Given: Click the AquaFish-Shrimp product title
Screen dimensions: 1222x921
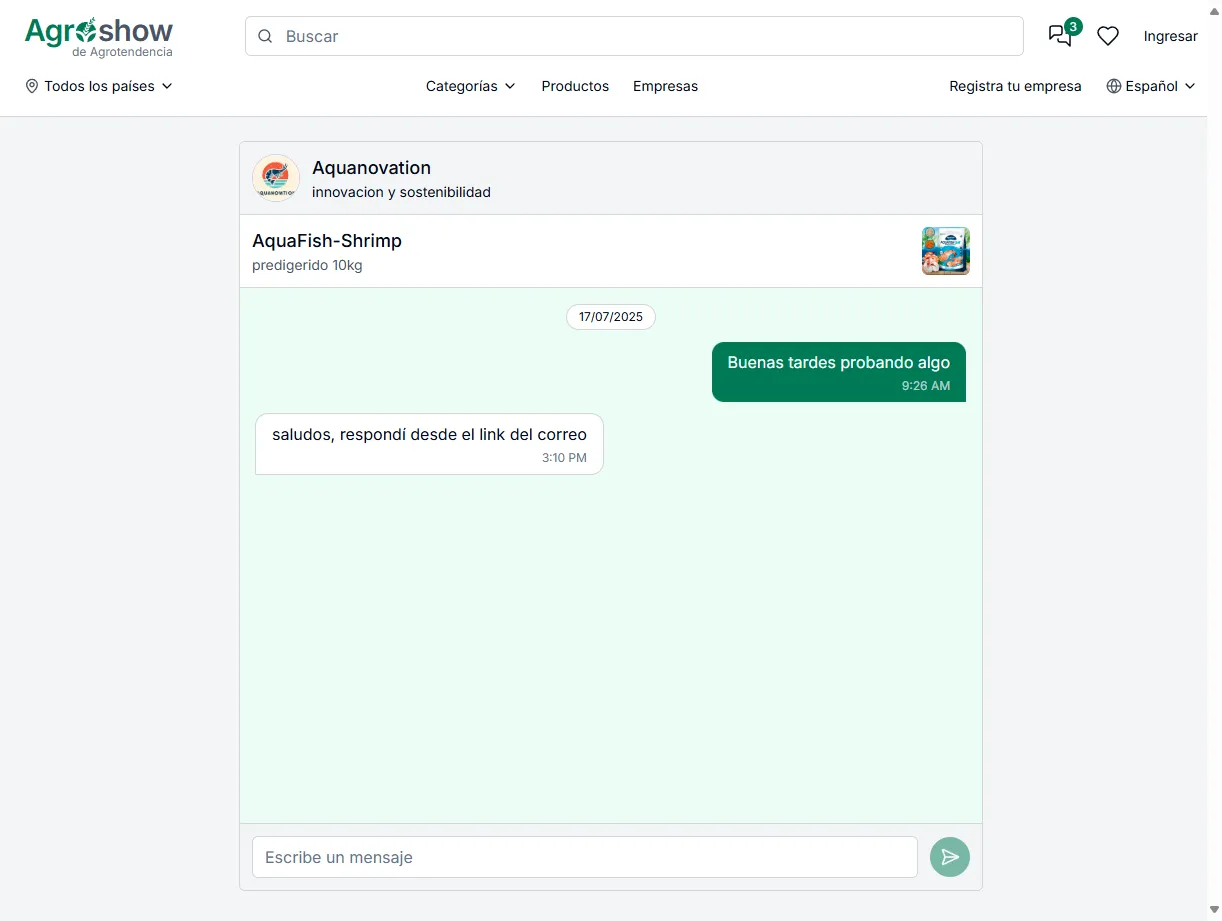Looking at the screenshot, I should point(327,241).
